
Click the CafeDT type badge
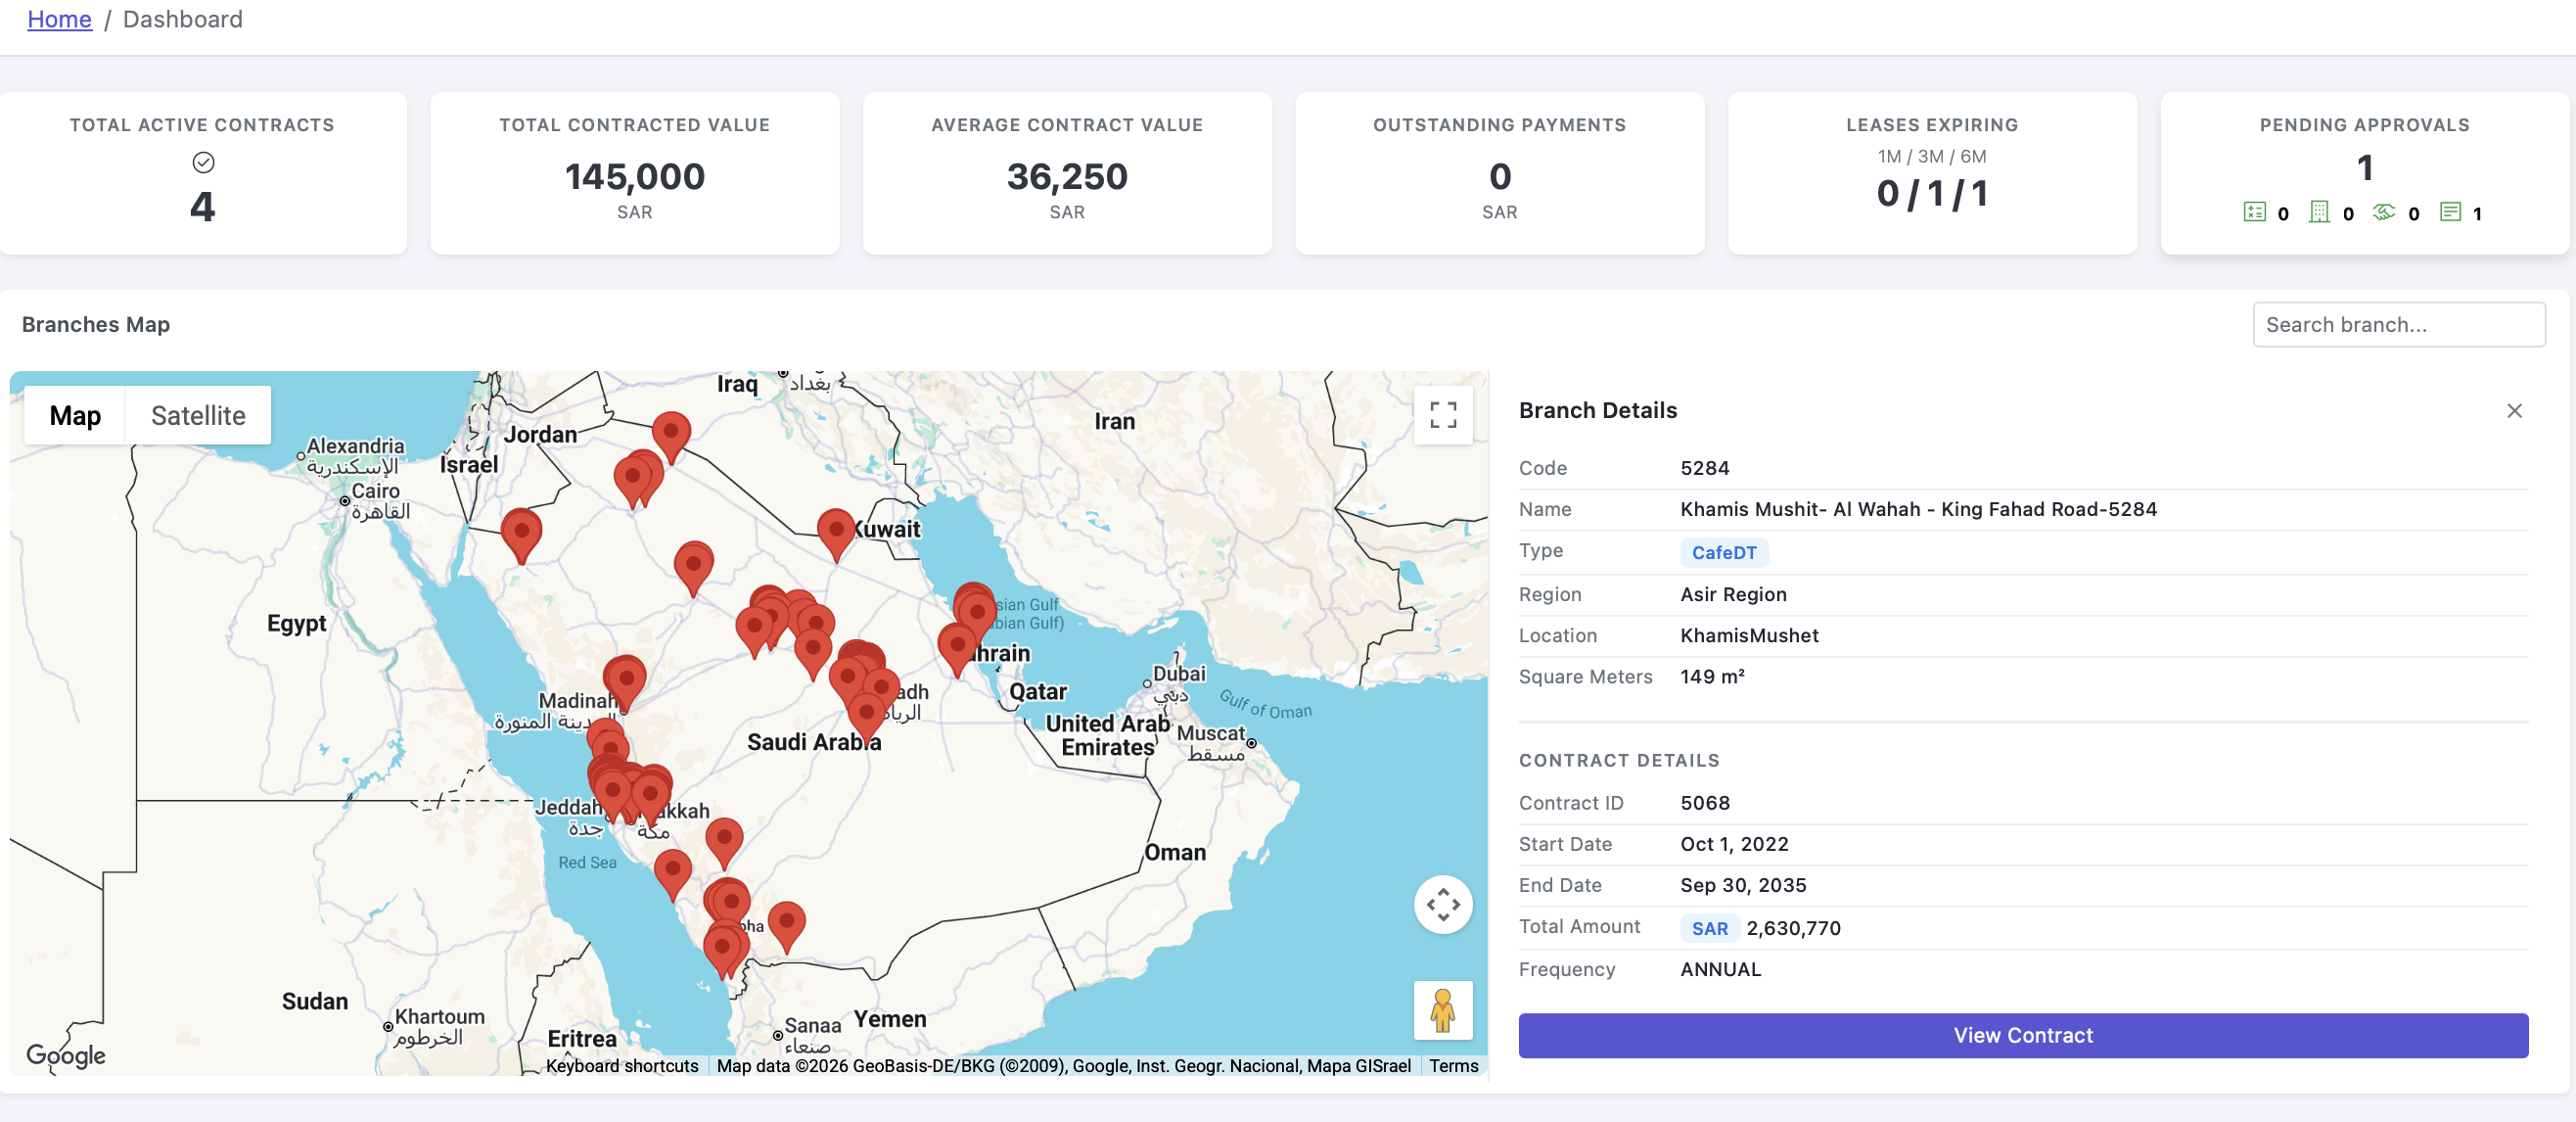click(x=1723, y=552)
